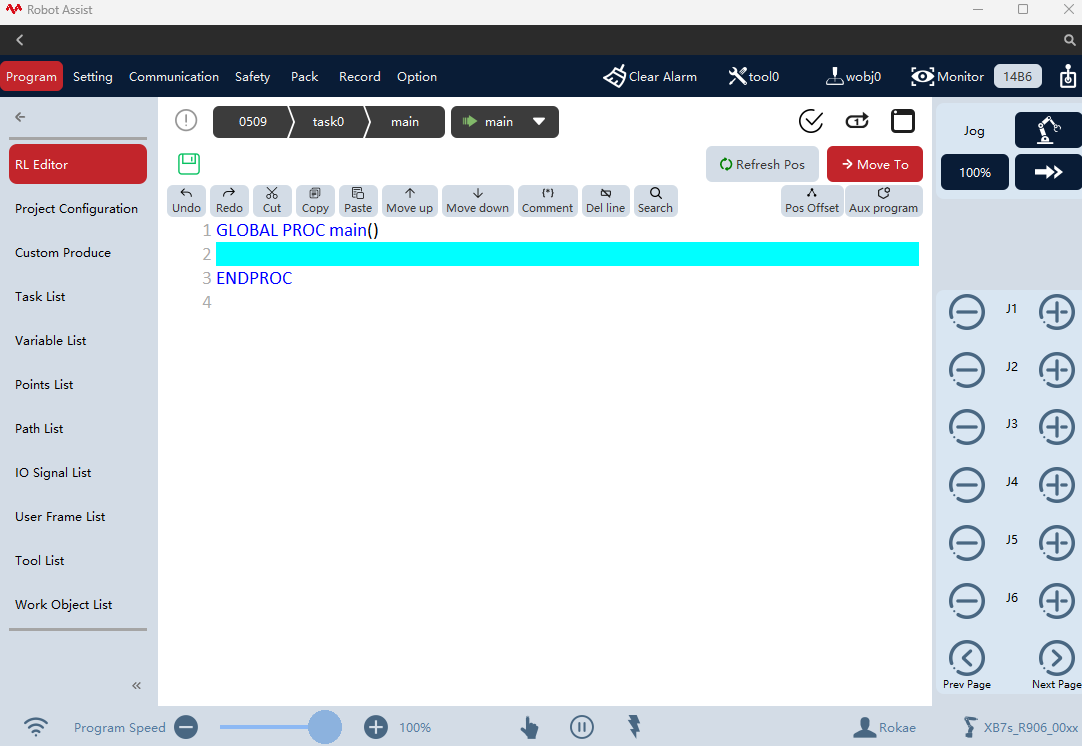Collapse the left sidebar with double chevron
The image size is (1082, 746).
(x=136, y=685)
